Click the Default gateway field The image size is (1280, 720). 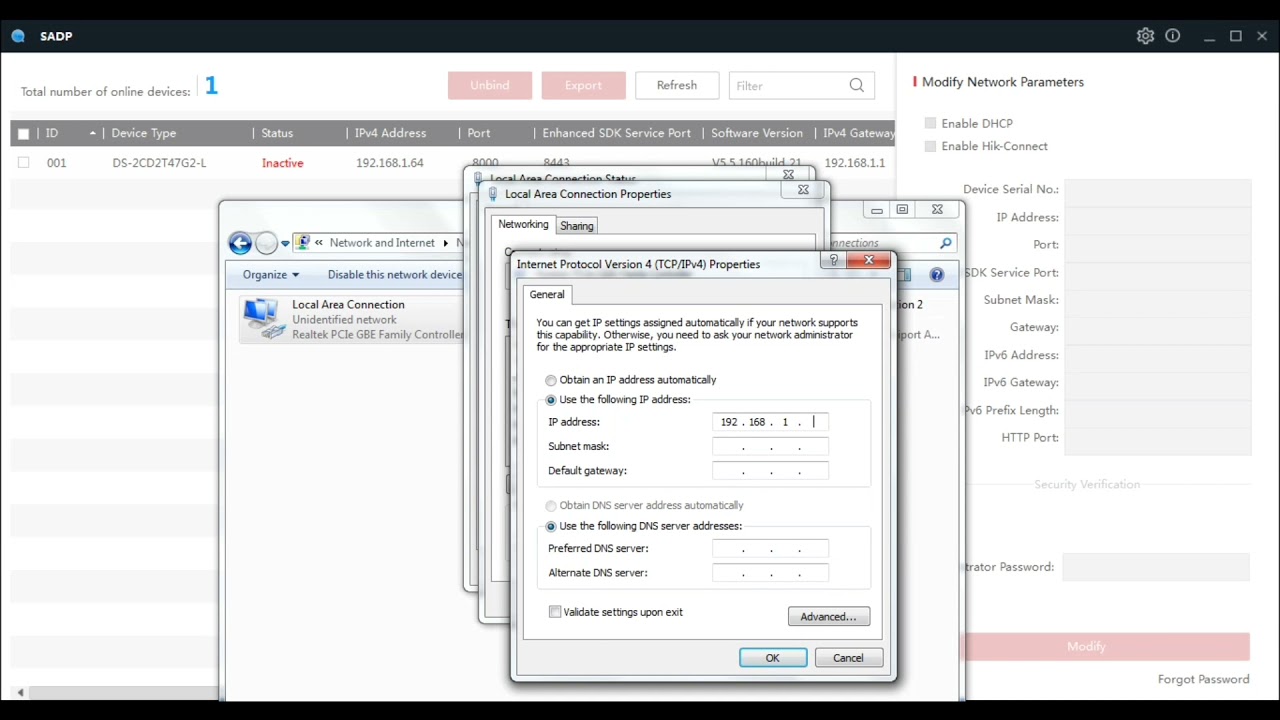tap(770, 471)
